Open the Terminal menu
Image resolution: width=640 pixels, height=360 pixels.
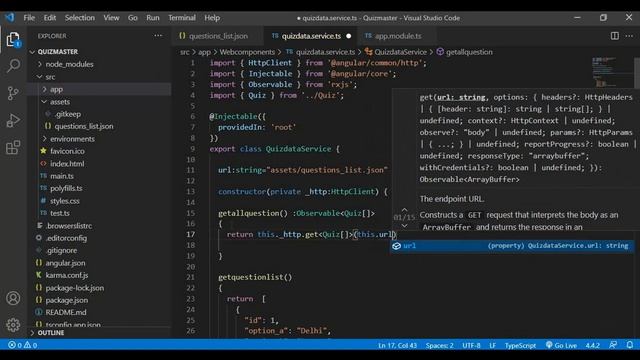tap(182, 18)
